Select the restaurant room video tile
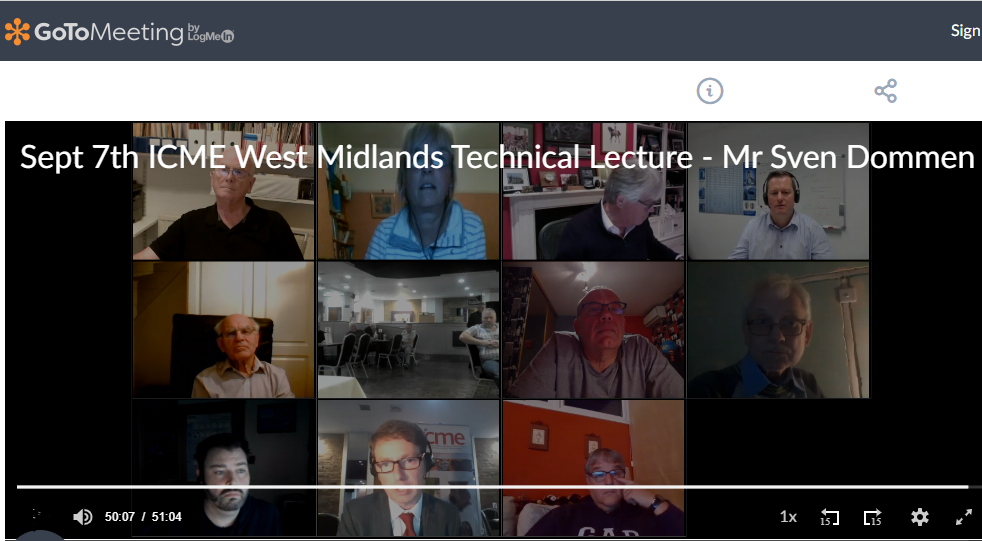This screenshot has height=541, width=982. pyautogui.click(x=408, y=329)
